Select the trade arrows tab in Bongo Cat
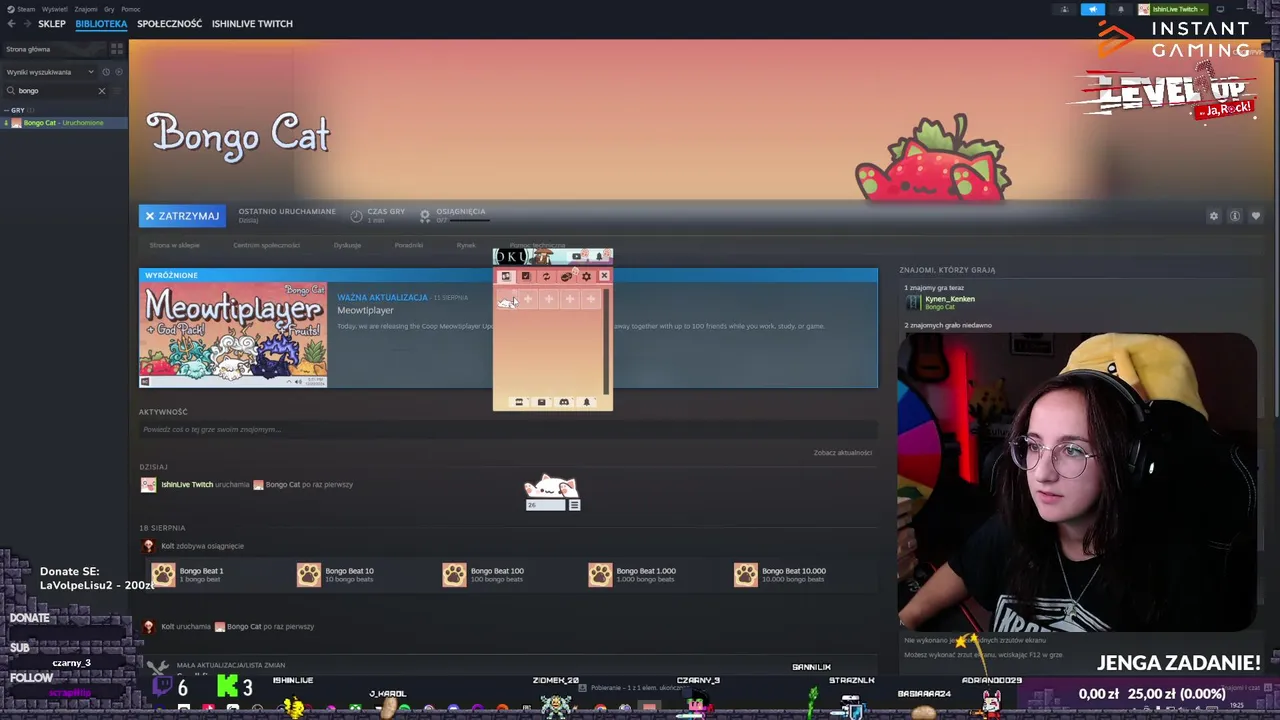This screenshot has height=720, width=1280. 546,277
